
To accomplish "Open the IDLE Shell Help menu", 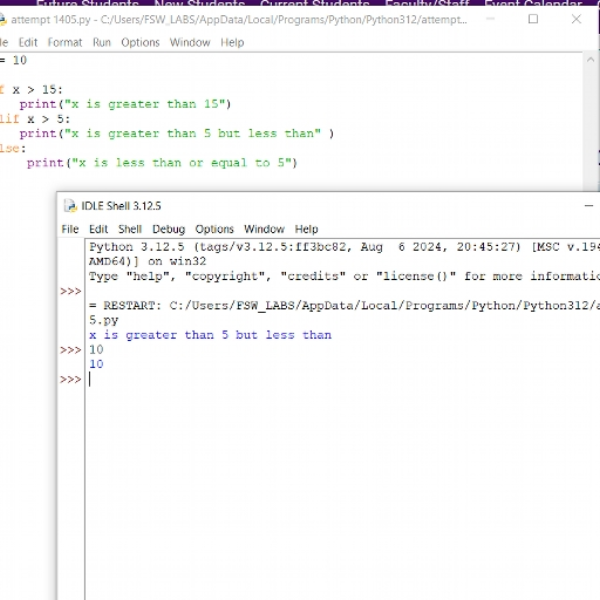I will point(306,229).
